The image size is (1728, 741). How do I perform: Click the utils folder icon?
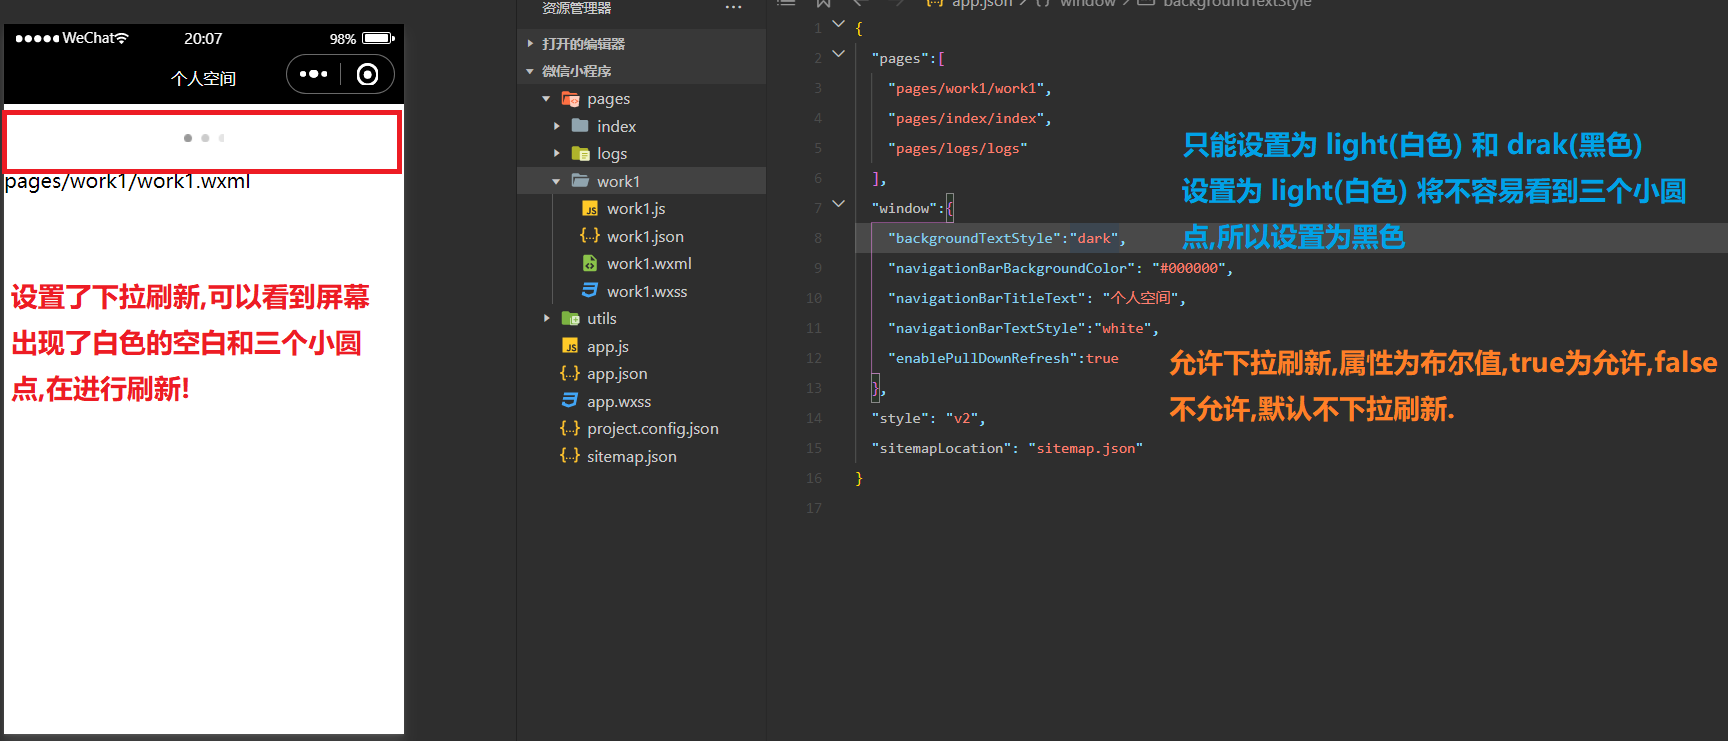point(570,318)
